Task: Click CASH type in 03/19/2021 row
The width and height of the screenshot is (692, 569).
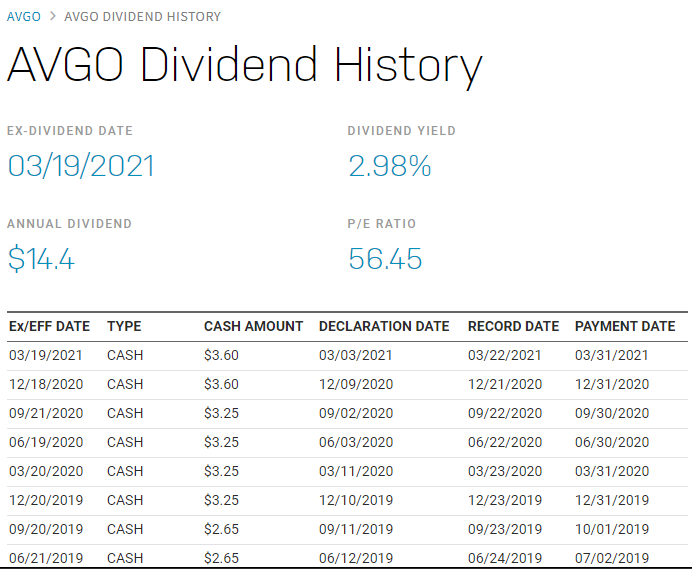Action: (125, 355)
